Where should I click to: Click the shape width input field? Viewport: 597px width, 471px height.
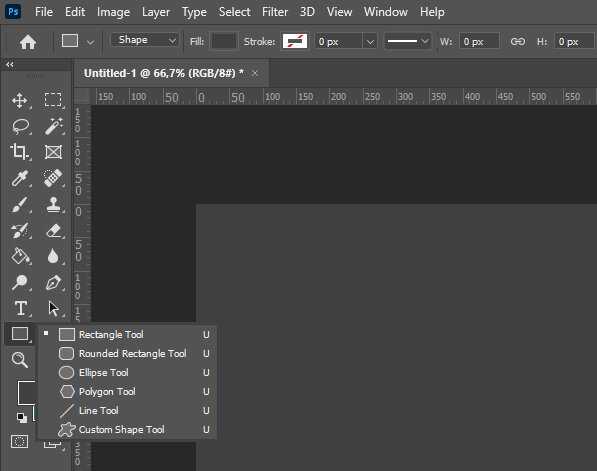[479, 42]
